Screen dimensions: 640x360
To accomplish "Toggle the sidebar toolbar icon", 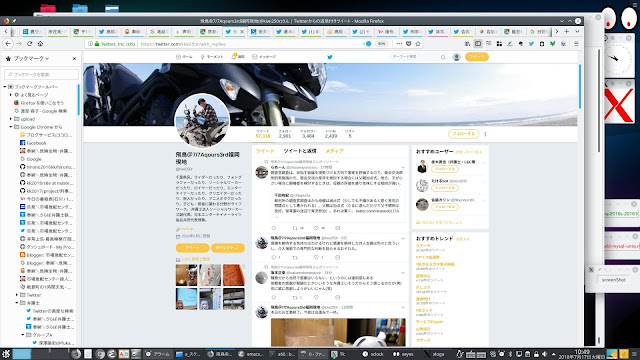I will [x=478, y=44].
